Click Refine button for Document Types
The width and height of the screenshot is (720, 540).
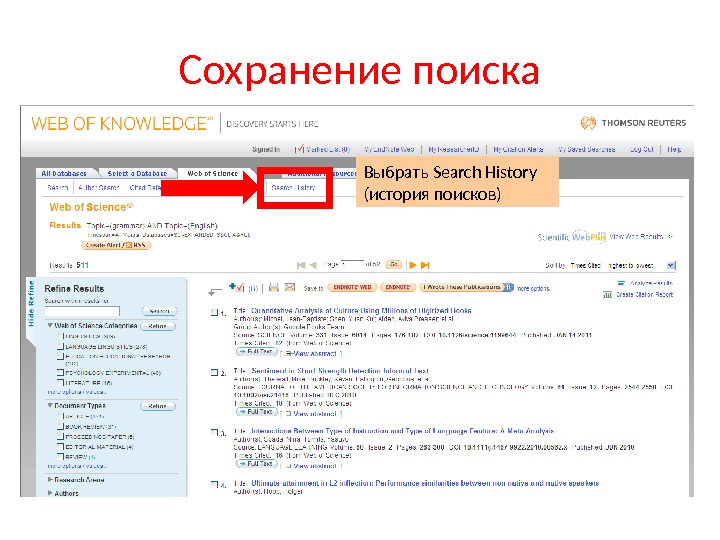pos(158,406)
